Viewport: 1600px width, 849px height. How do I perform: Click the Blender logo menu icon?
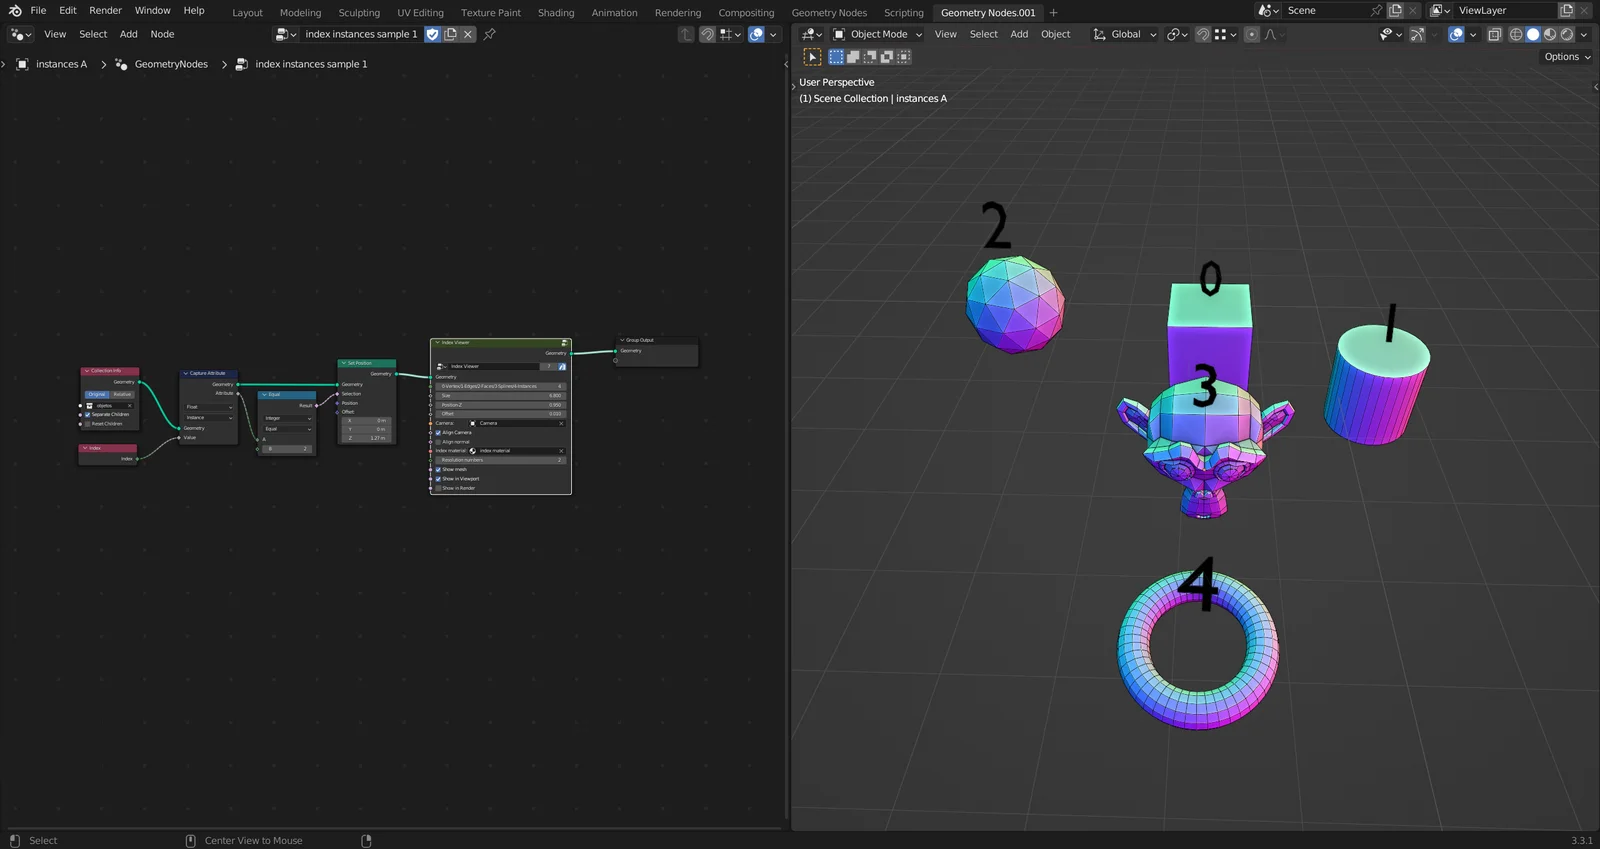(15, 10)
